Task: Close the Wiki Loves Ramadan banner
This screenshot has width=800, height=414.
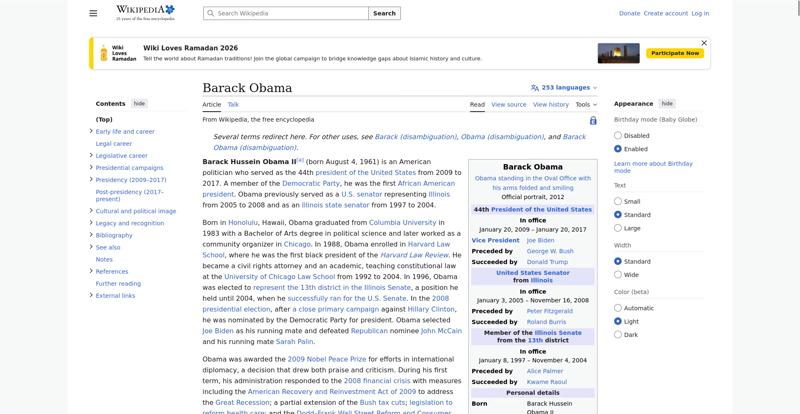Action: pyautogui.click(x=704, y=43)
